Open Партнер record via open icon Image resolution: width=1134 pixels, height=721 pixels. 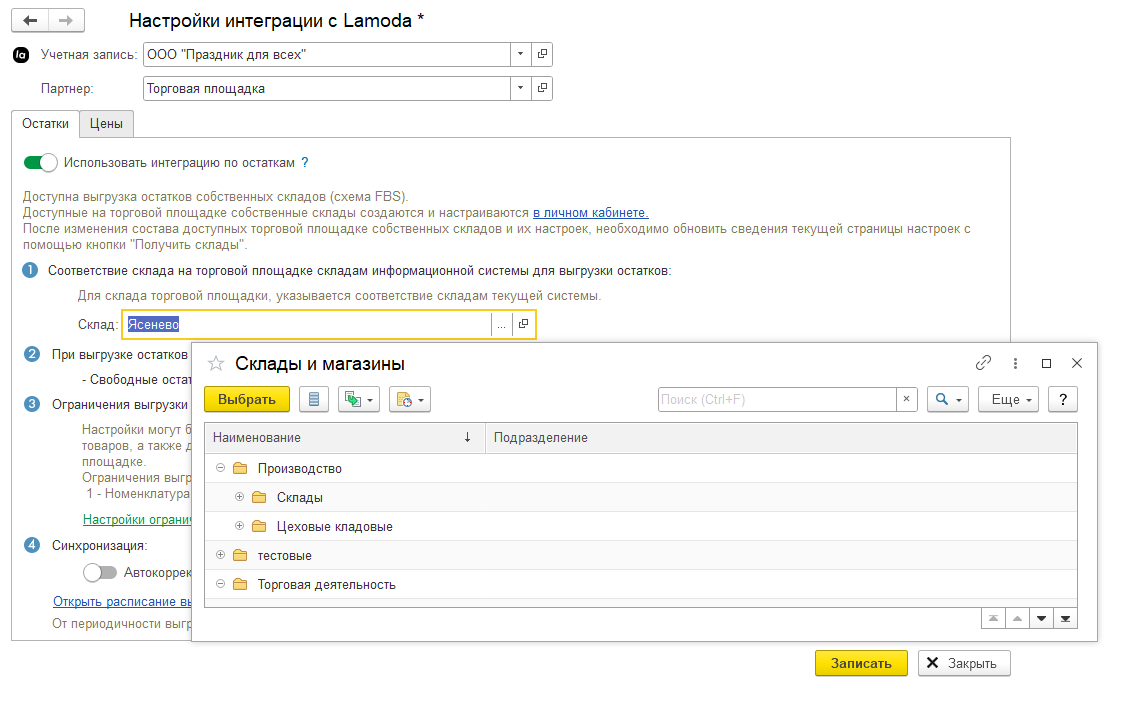542,88
